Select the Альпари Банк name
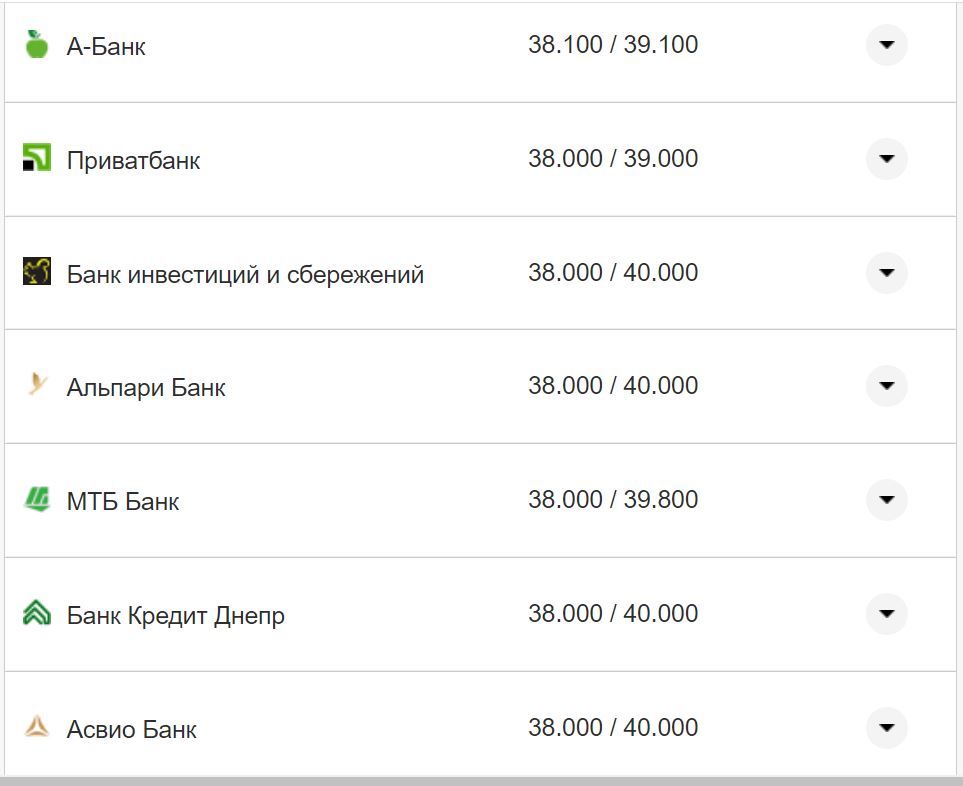 146,387
